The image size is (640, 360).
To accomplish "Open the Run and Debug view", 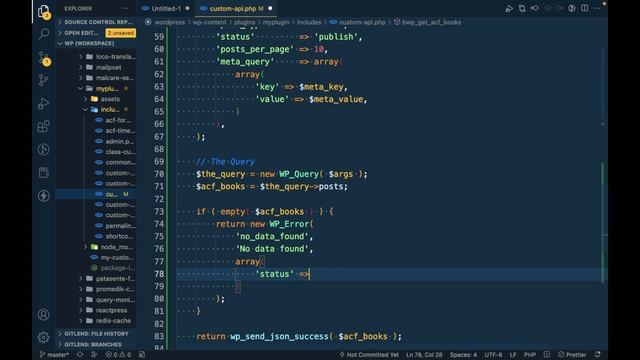I will click(x=43, y=103).
